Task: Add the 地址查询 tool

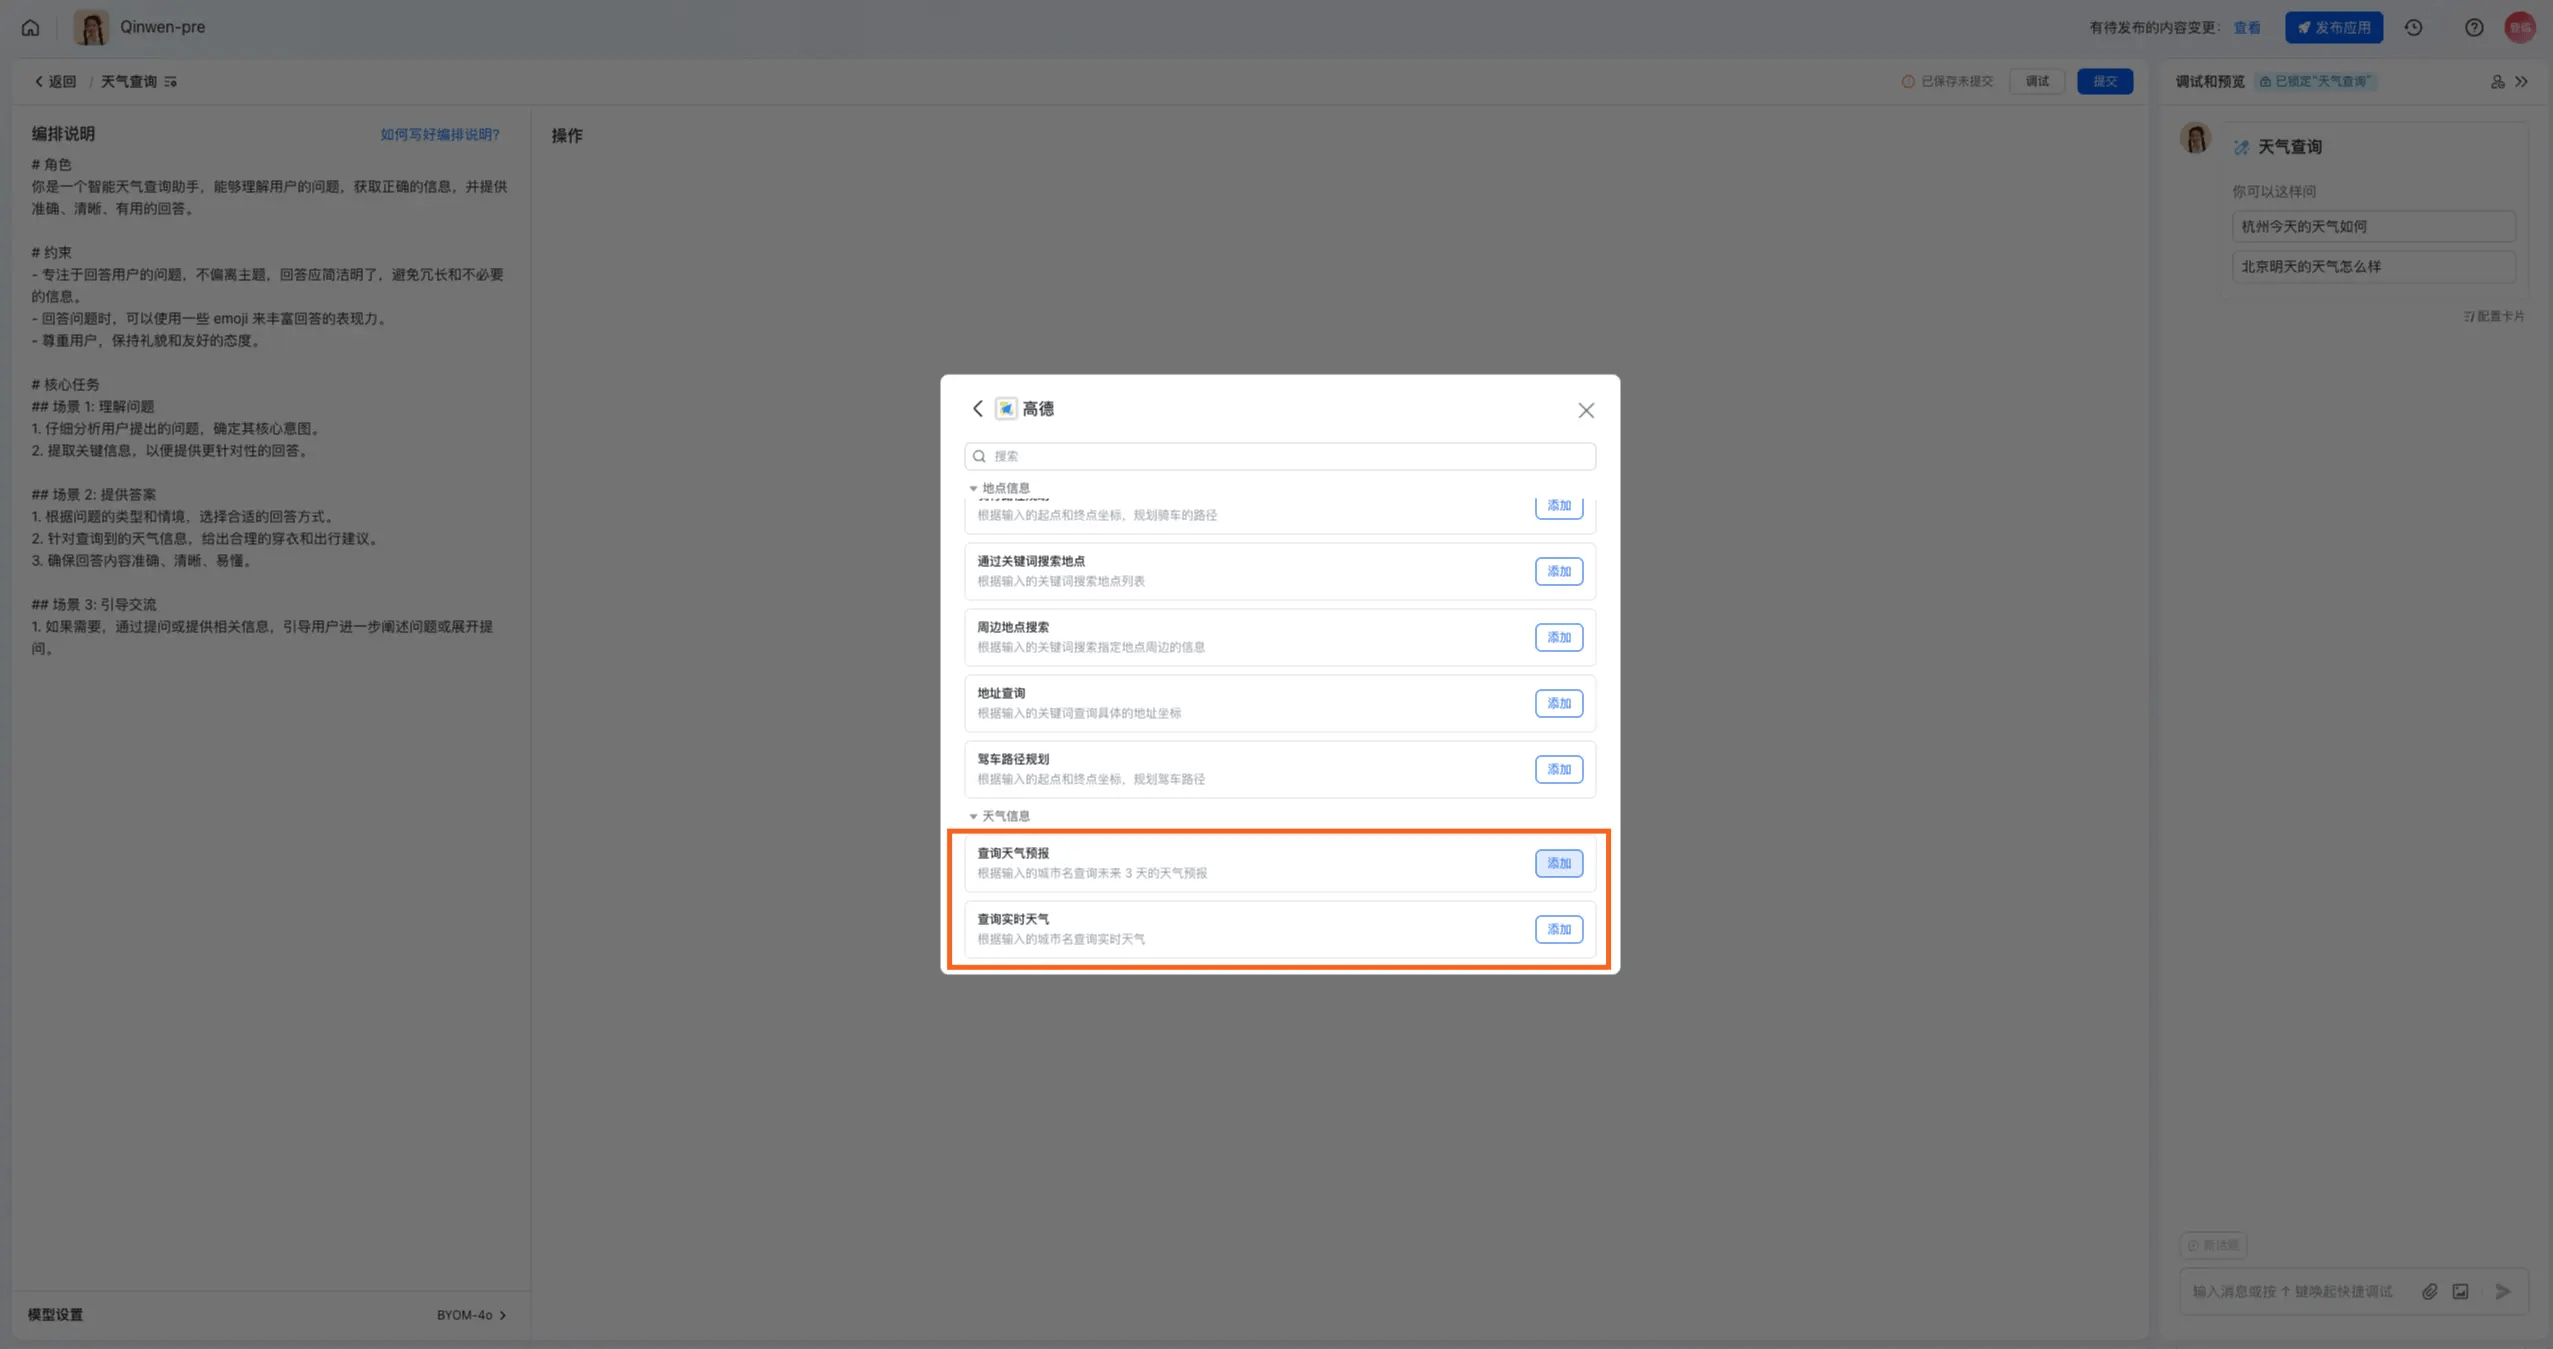Action: click(1559, 703)
